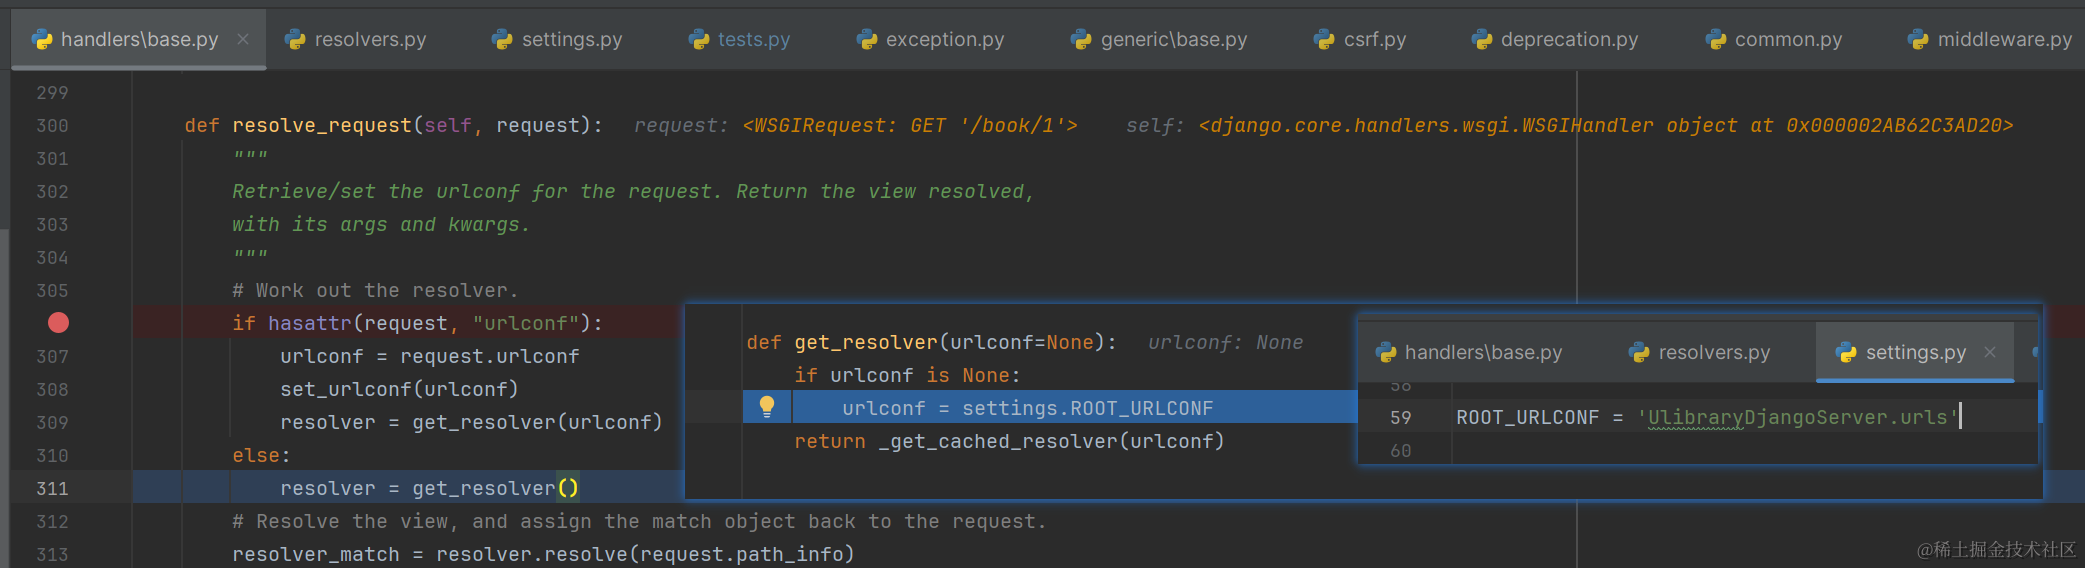Viewport: 2085px width, 568px height.
Task: Click line number 311 in the gutter
Action: pos(52,488)
